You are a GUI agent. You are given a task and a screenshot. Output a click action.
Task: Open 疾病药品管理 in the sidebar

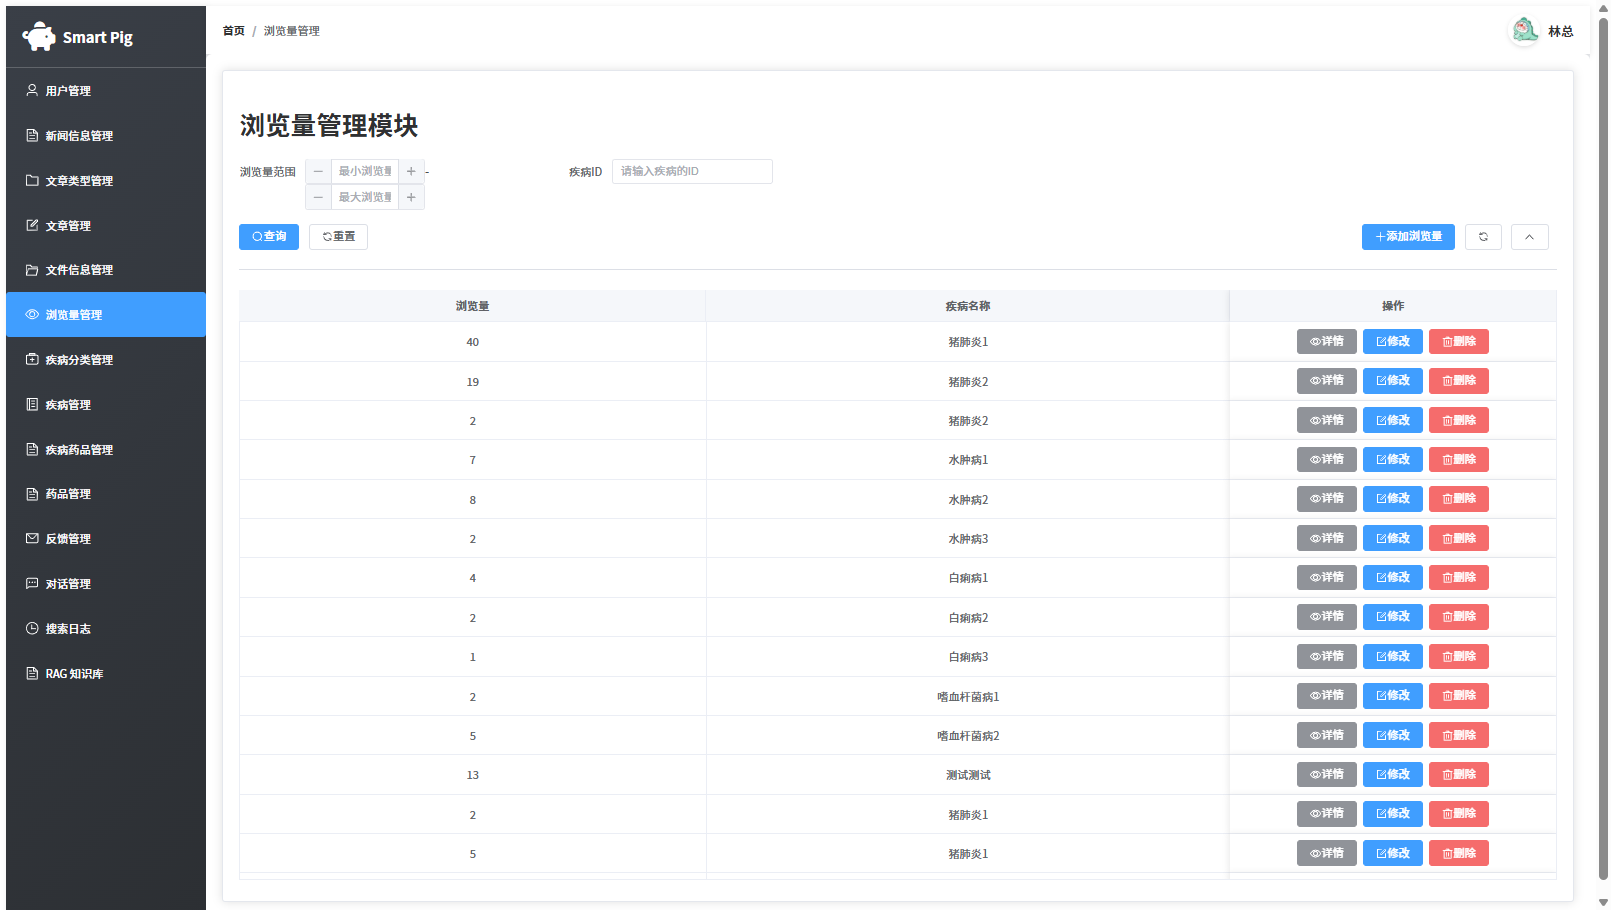tap(106, 449)
